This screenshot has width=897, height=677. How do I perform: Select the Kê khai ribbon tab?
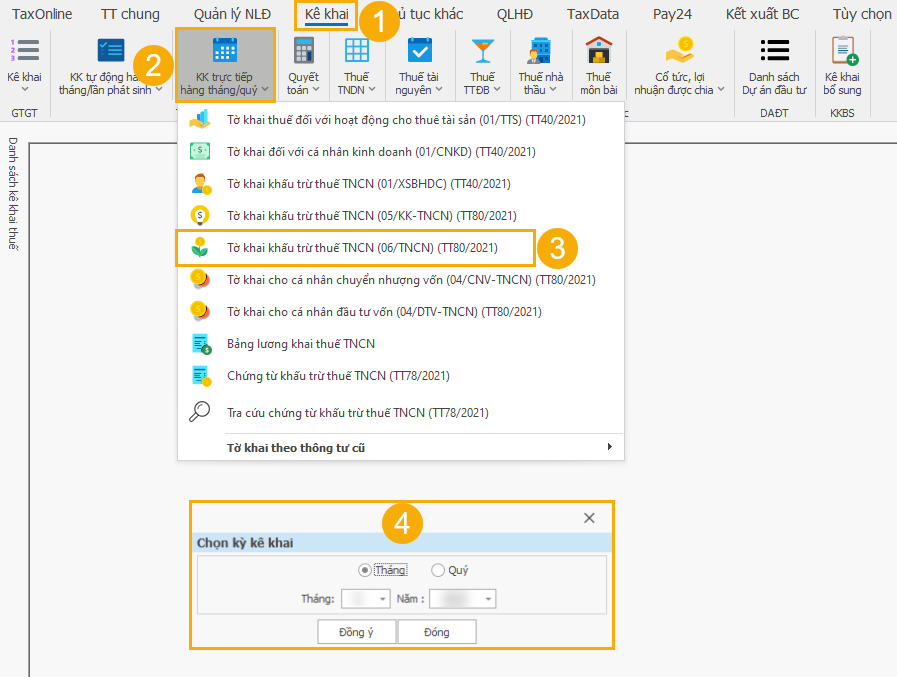327,14
